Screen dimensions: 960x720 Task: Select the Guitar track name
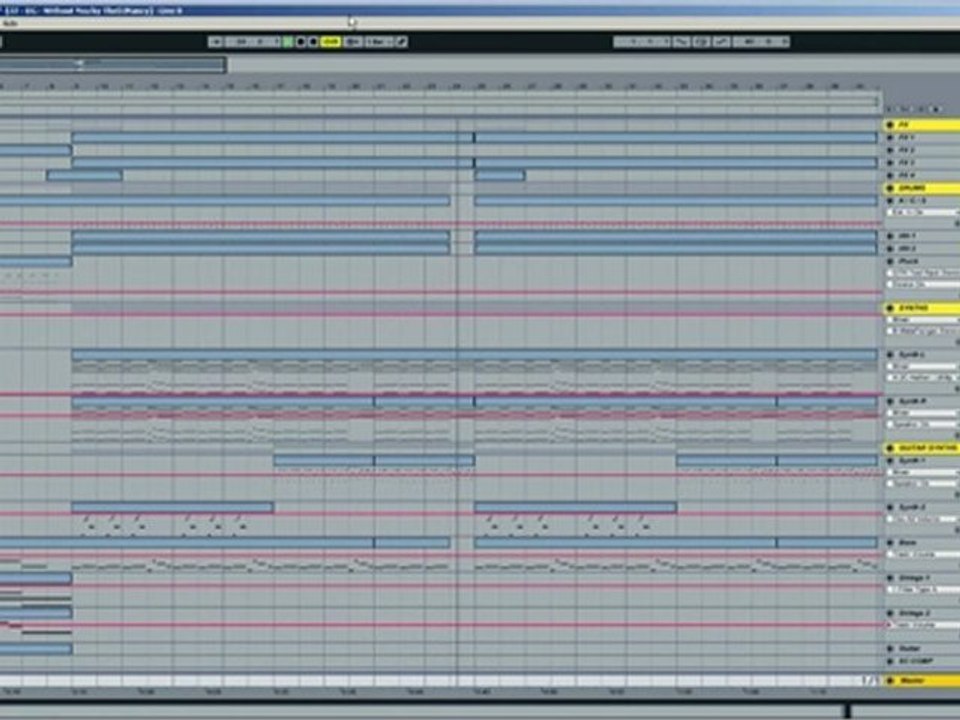click(910, 648)
